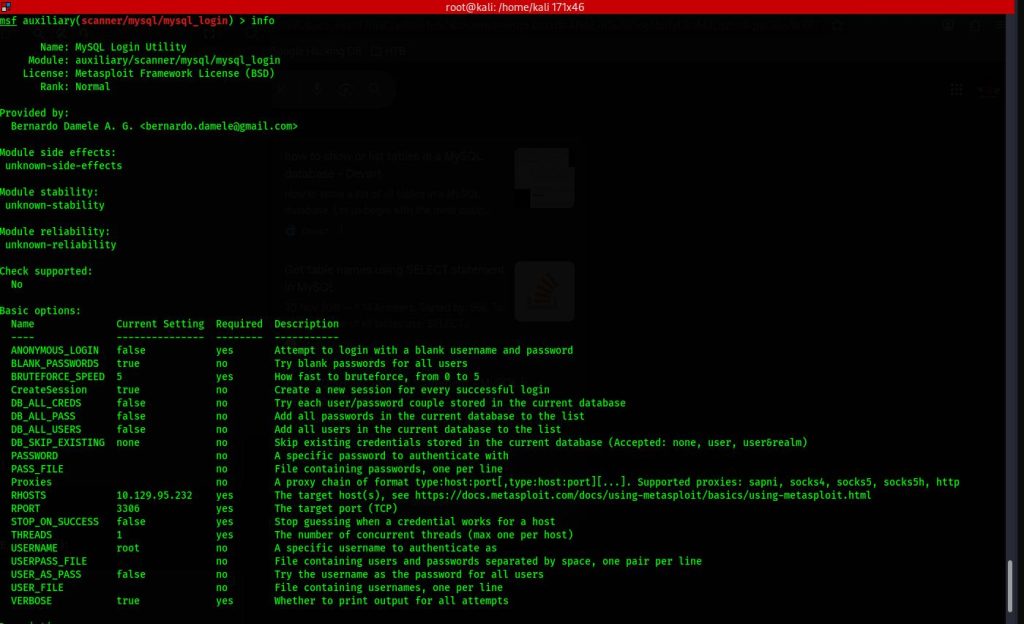Click the USERNAME setting value 'root'

point(128,548)
